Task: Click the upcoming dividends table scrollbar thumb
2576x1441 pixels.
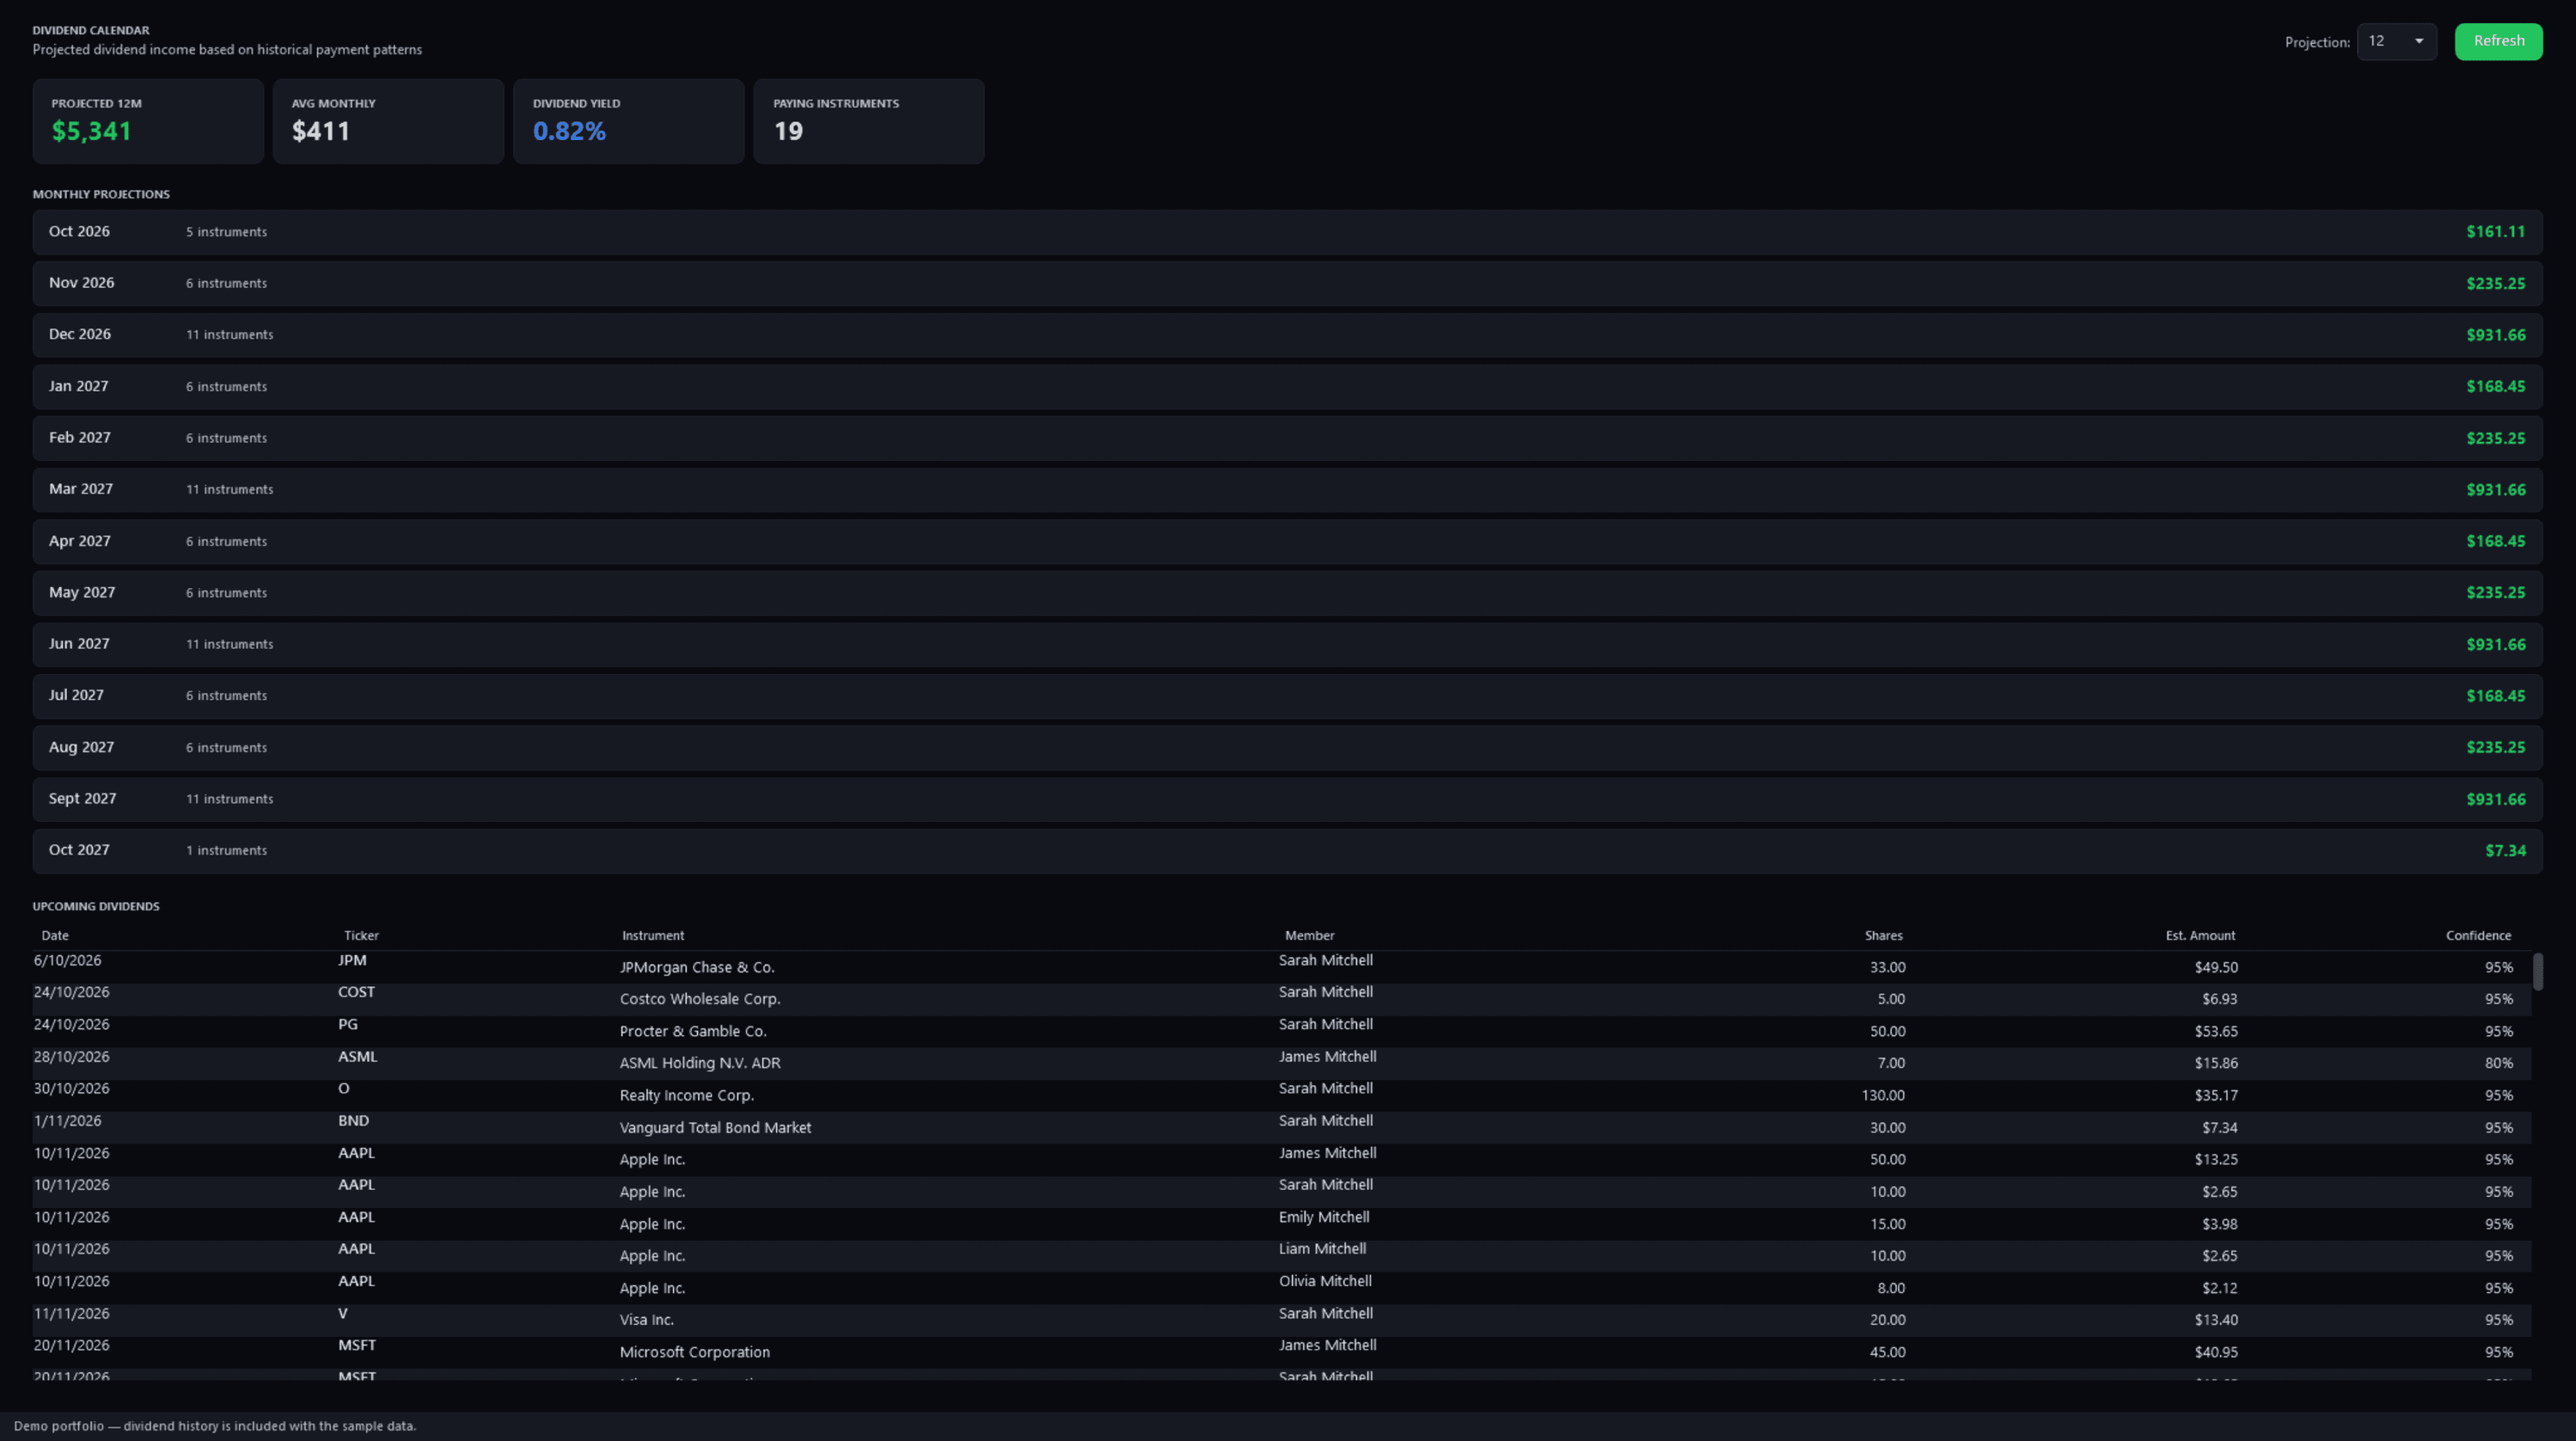Action: click(x=2537, y=971)
